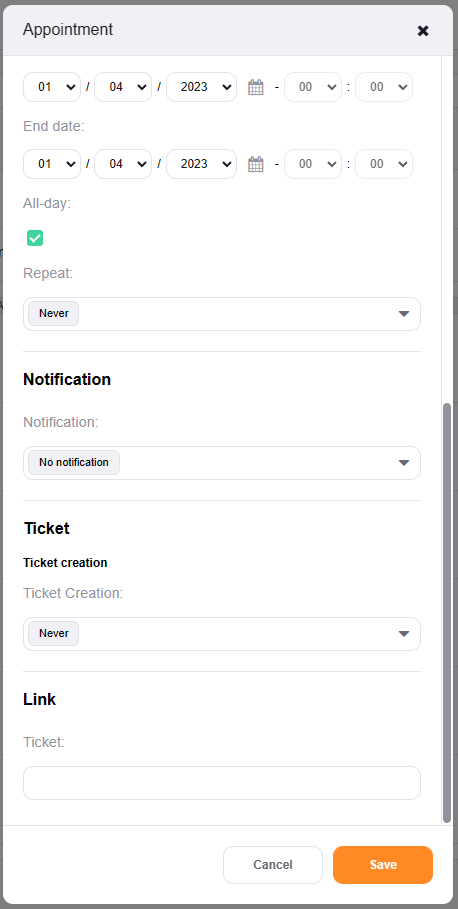The width and height of the screenshot is (458, 909).
Task: Click the 'No notification' selected tag
Action: coord(74,463)
